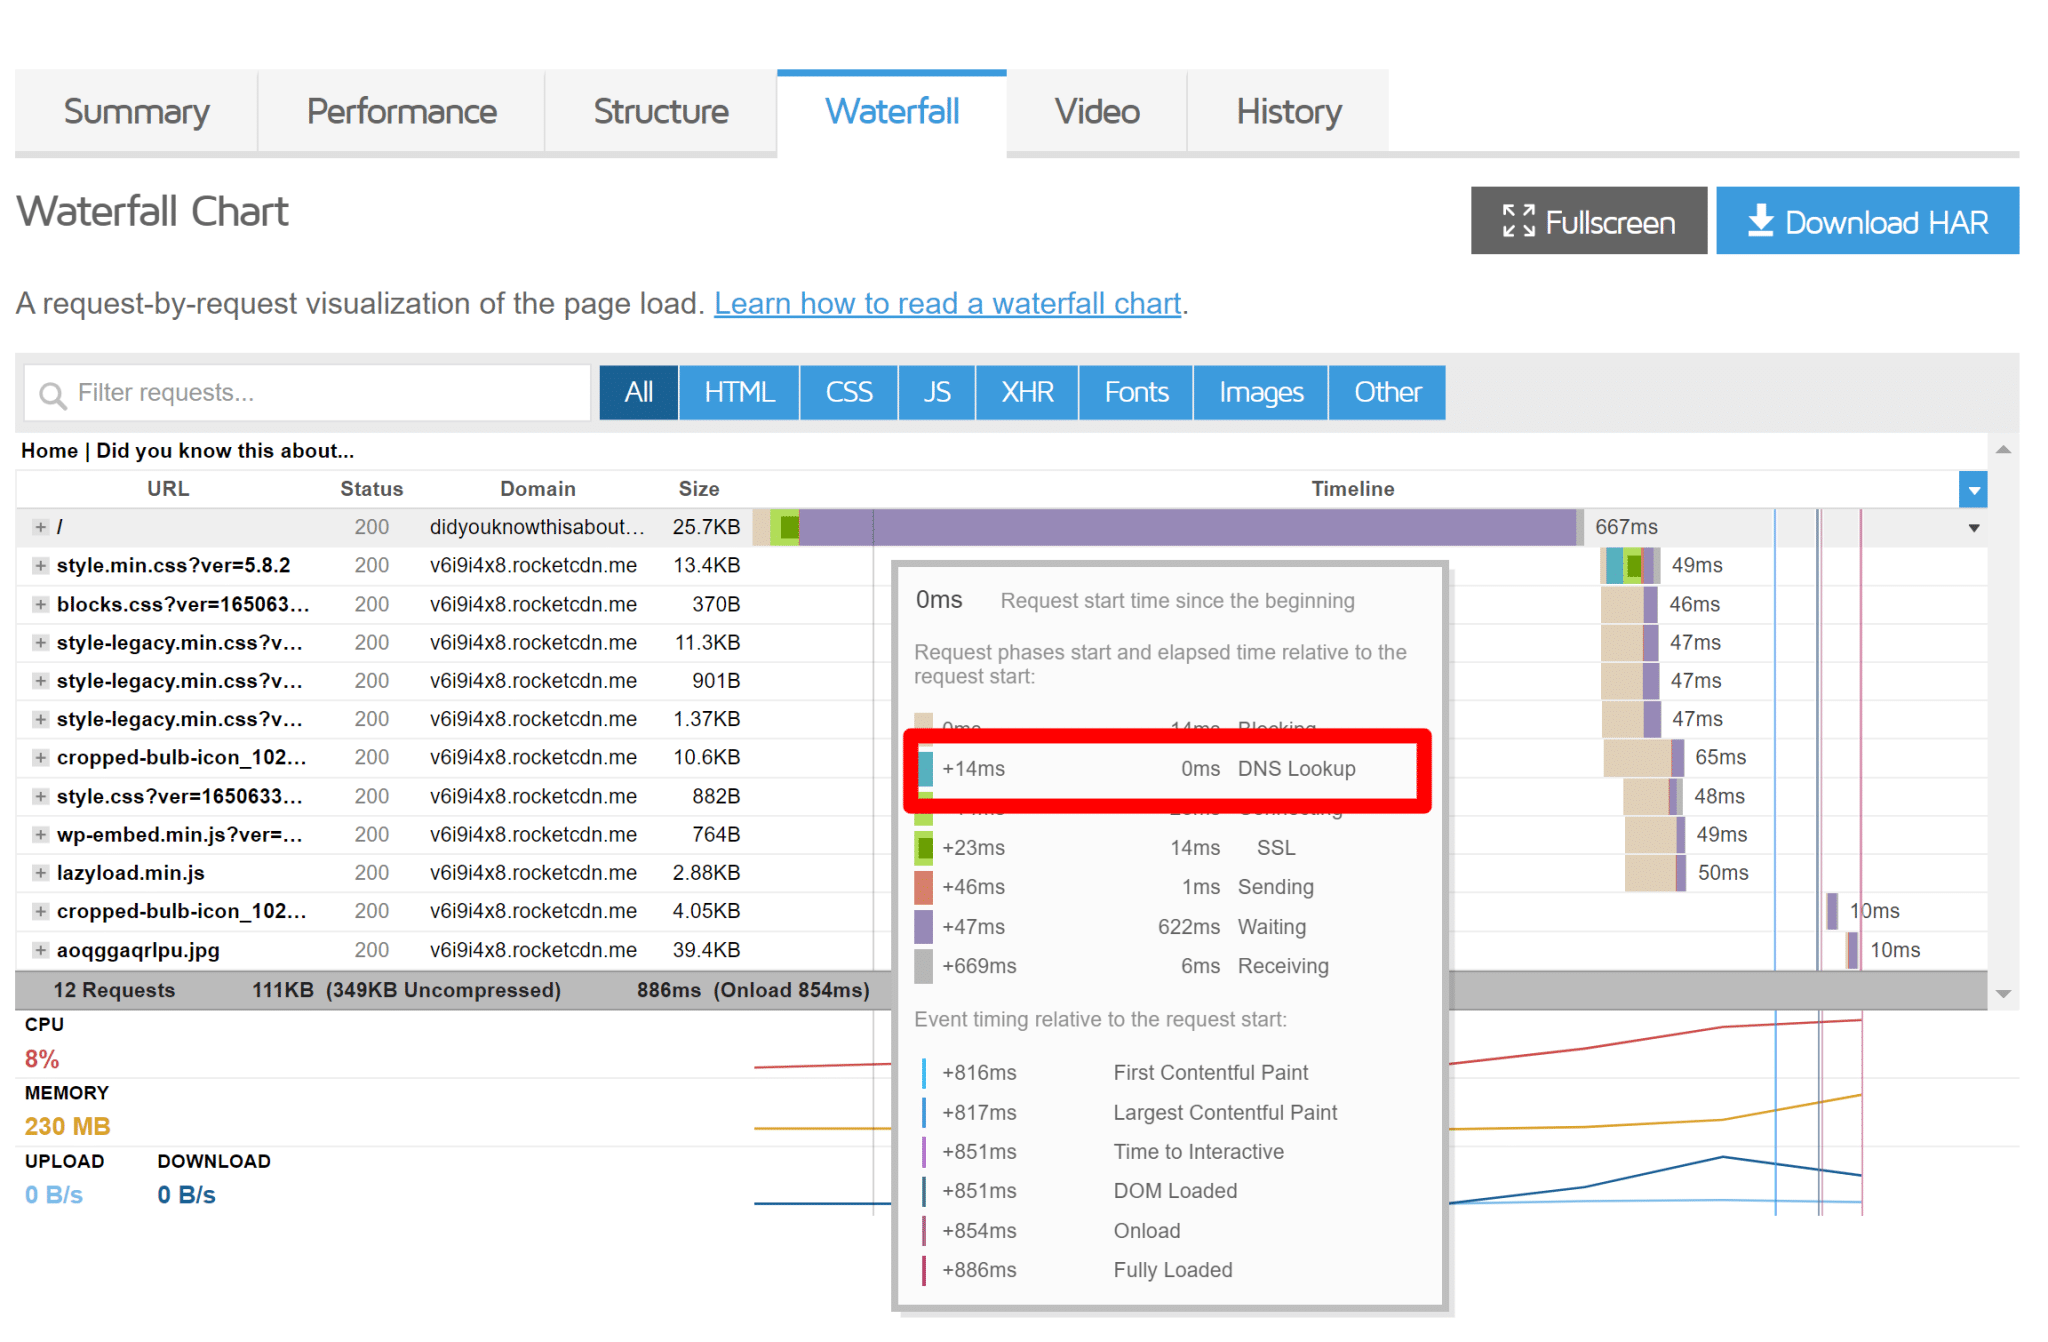Image resolution: width=2048 pixels, height=1342 pixels.
Task: Click the download arrow icon on Download HAR
Action: point(1760,221)
